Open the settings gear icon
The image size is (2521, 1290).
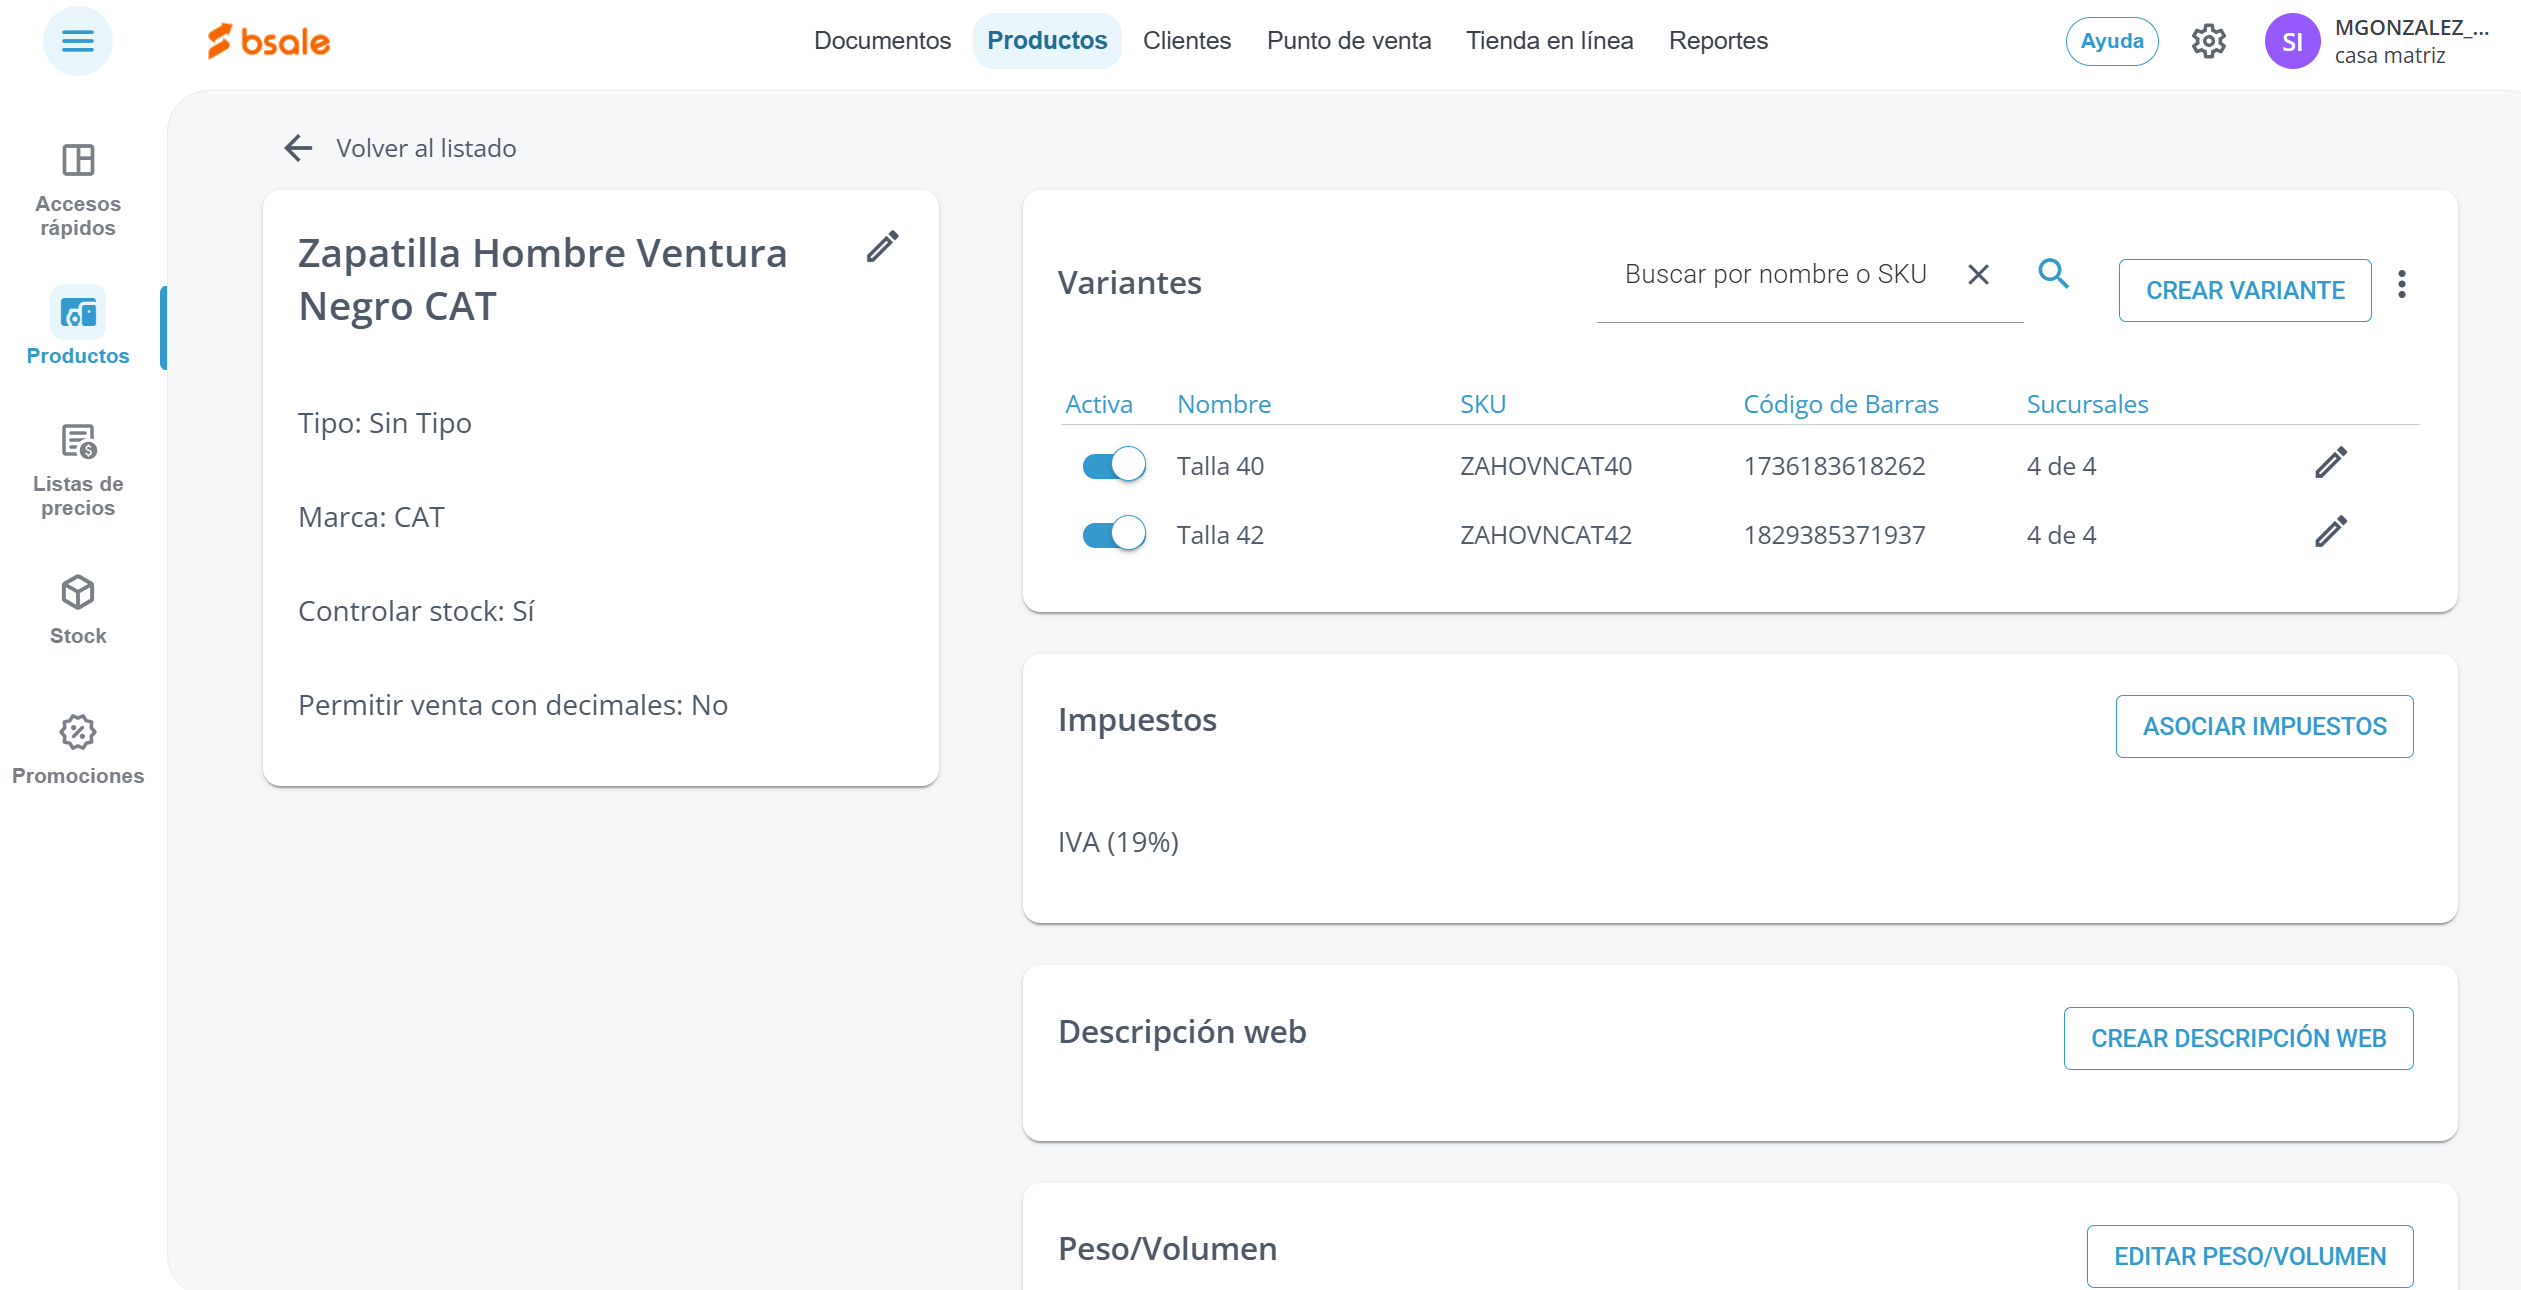click(2208, 41)
